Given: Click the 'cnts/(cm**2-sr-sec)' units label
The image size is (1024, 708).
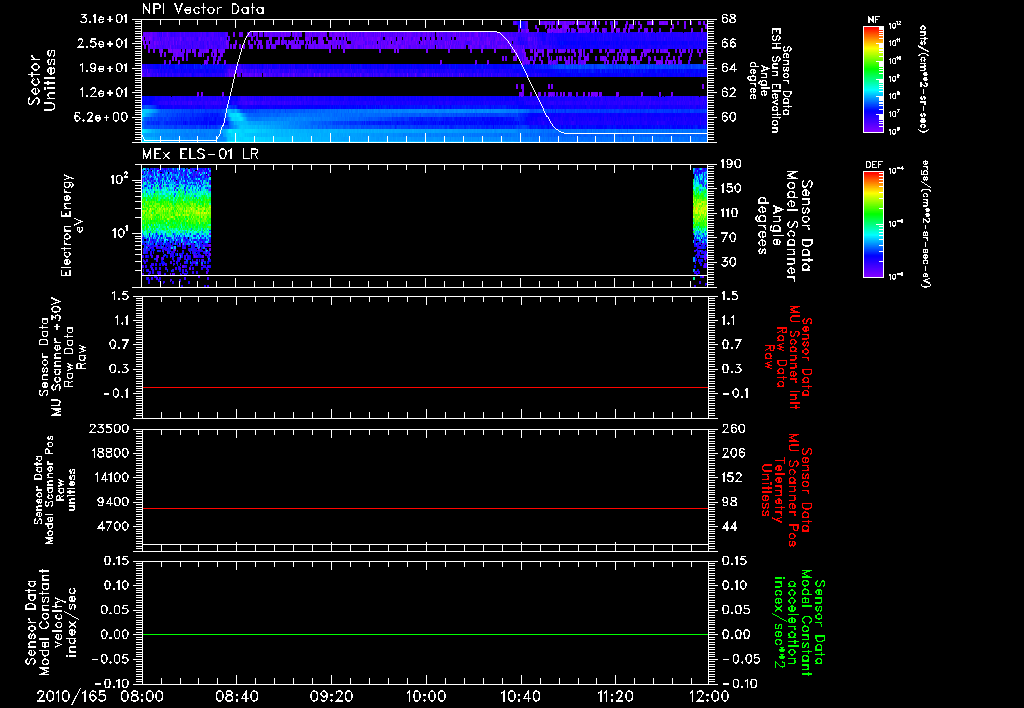Looking at the screenshot, I should pos(923,78).
